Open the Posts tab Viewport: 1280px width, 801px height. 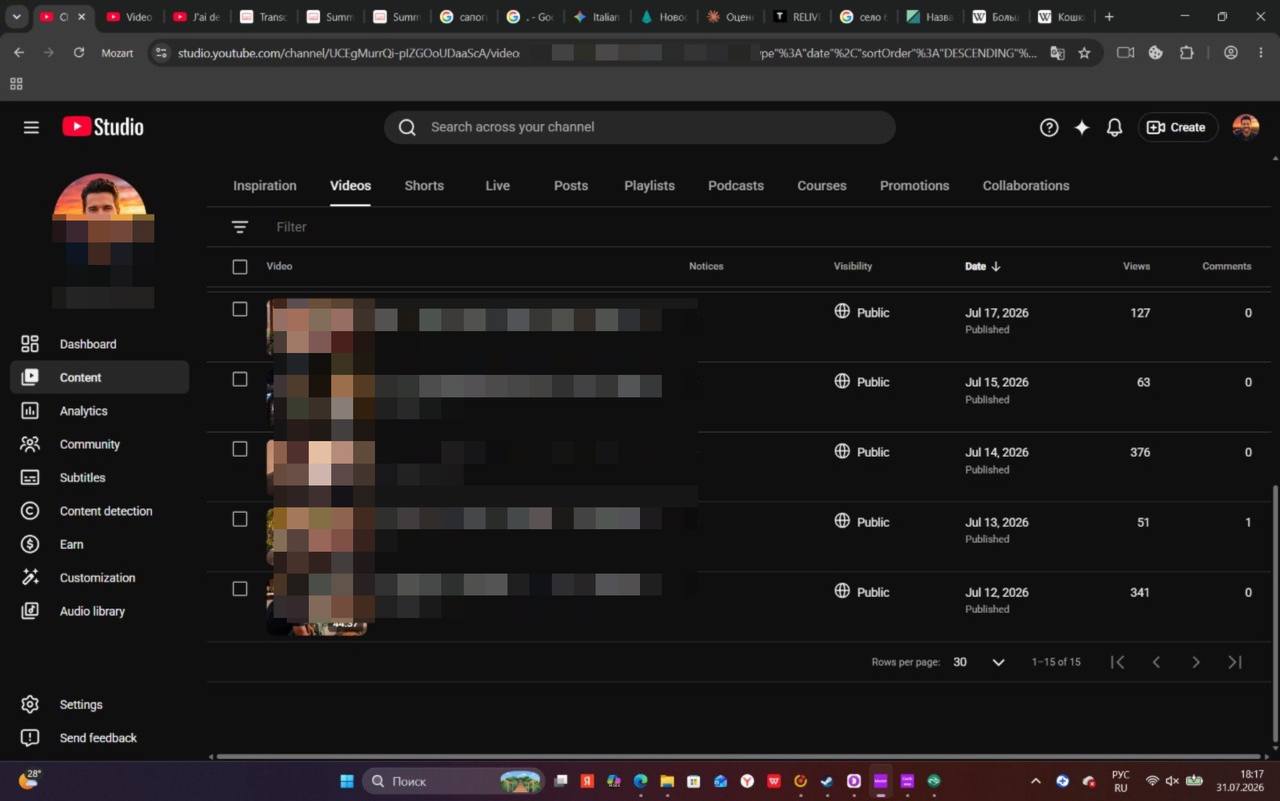click(x=571, y=186)
